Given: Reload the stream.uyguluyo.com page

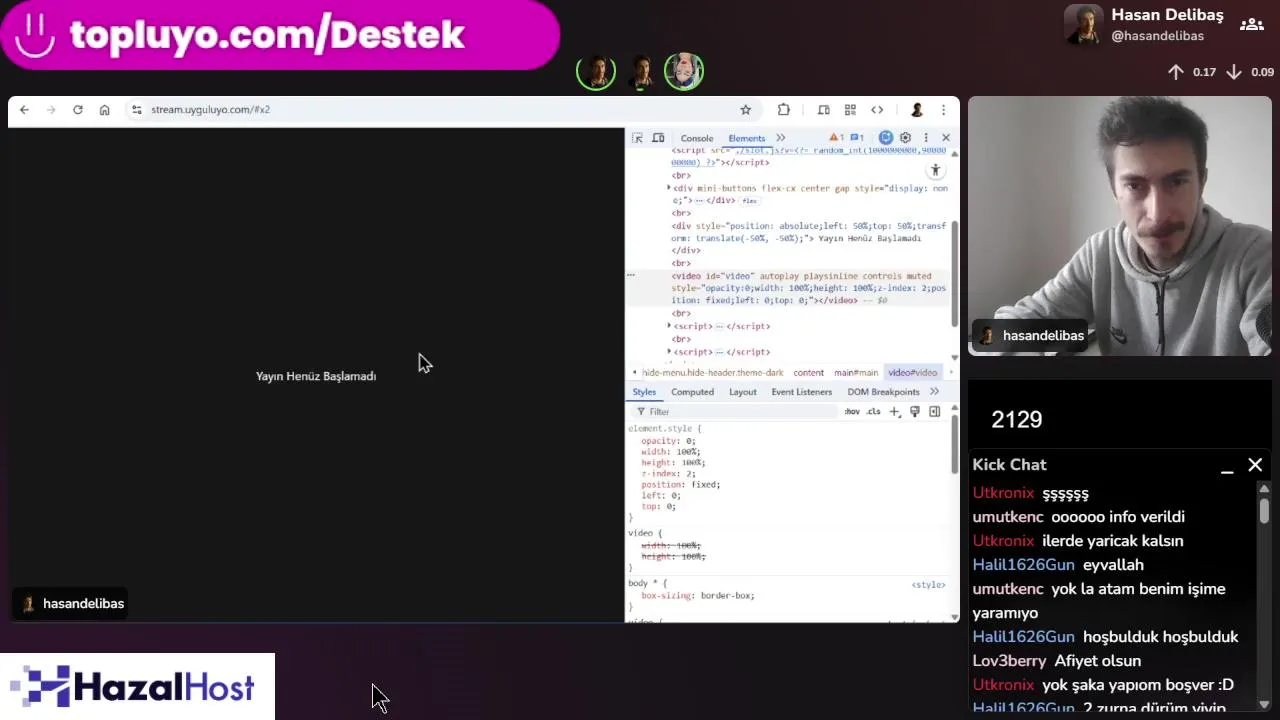Looking at the screenshot, I should click(78, 110).
